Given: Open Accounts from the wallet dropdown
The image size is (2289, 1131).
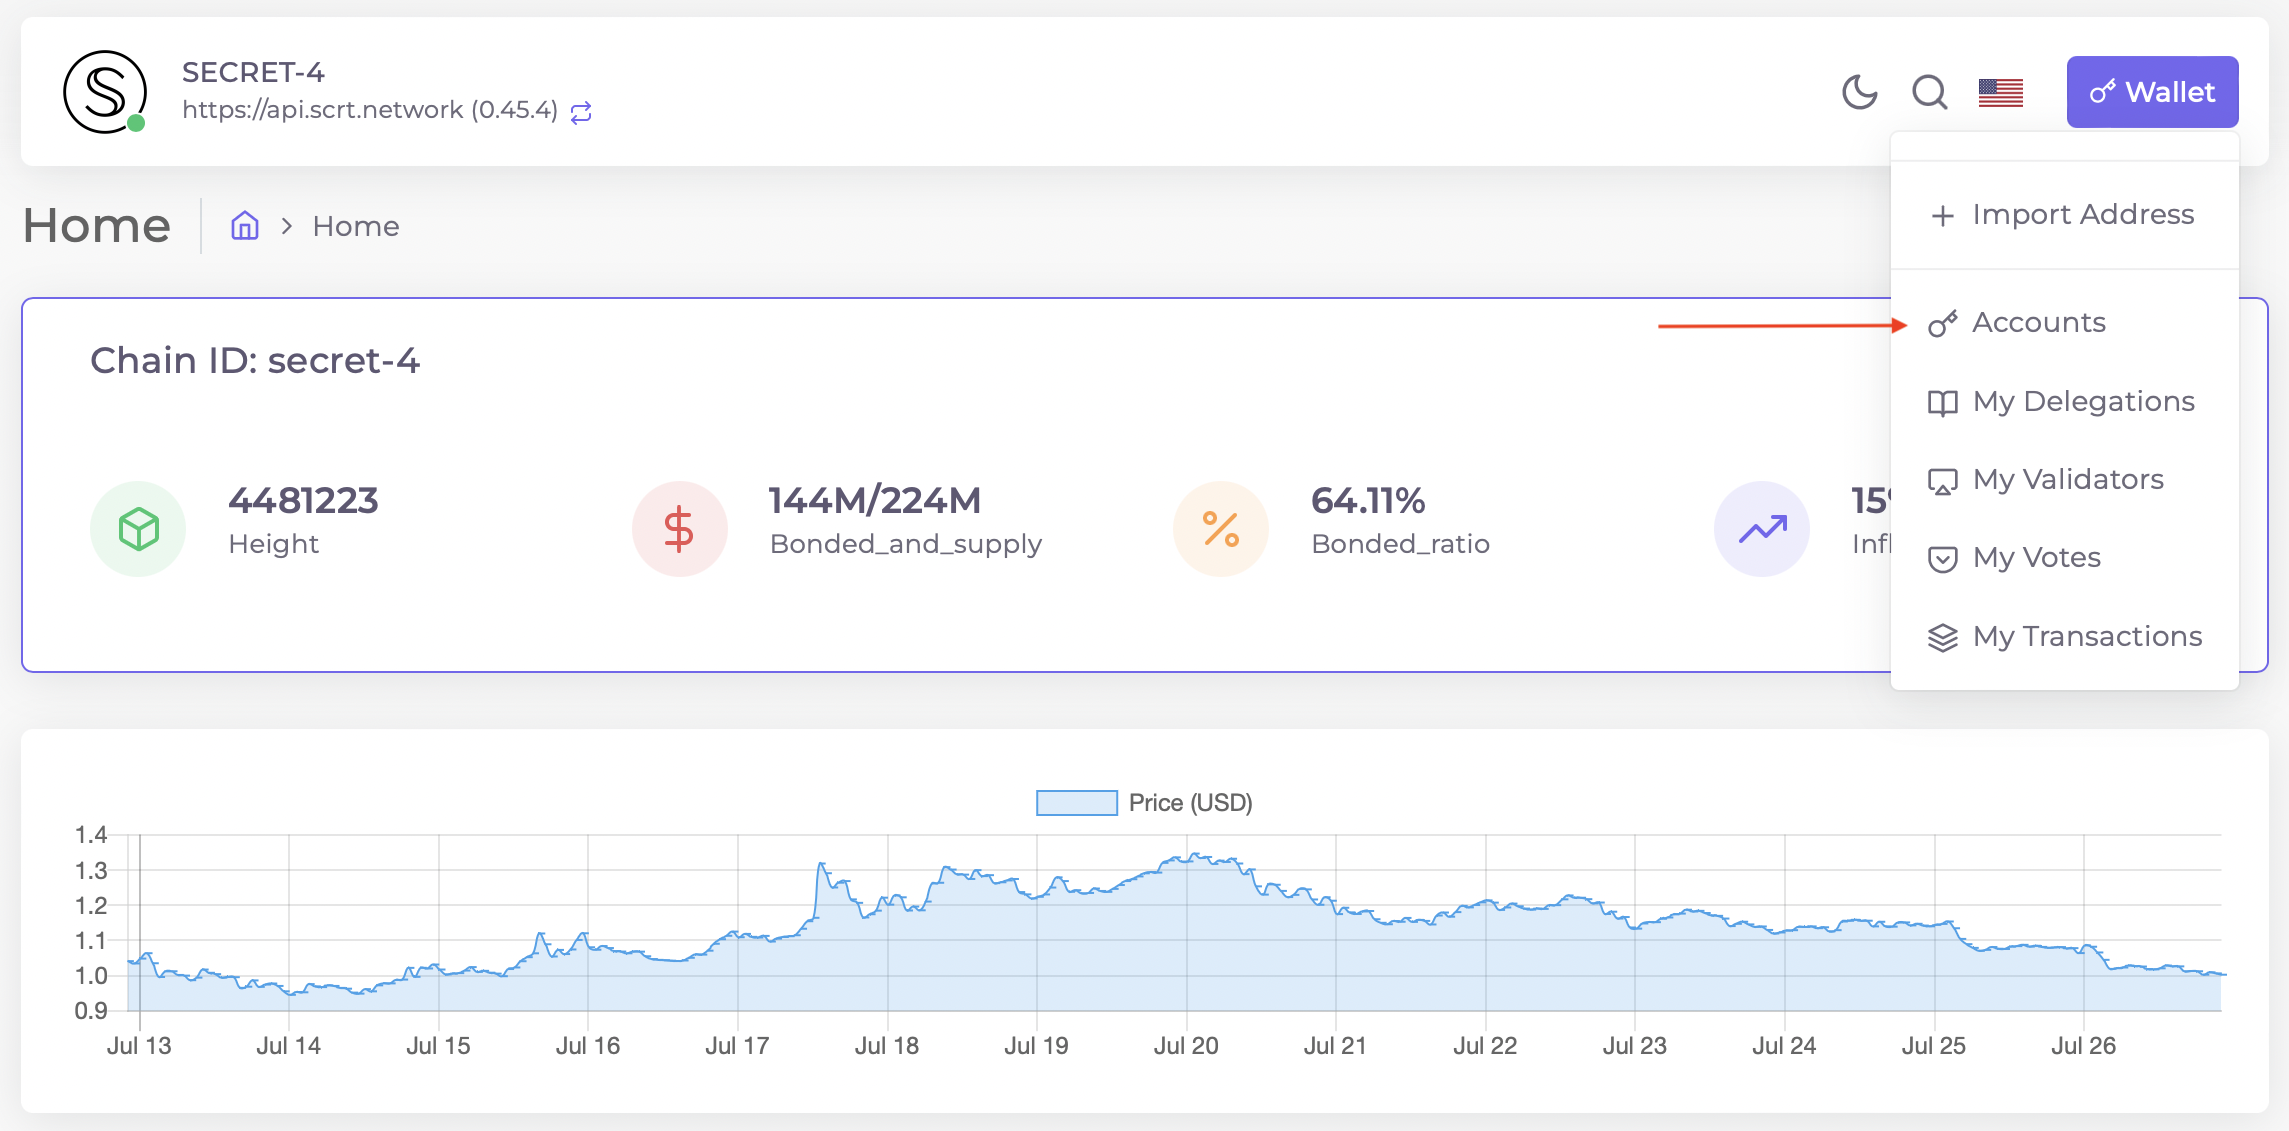Looking at the screenshot, I should tap(2038, 323).
